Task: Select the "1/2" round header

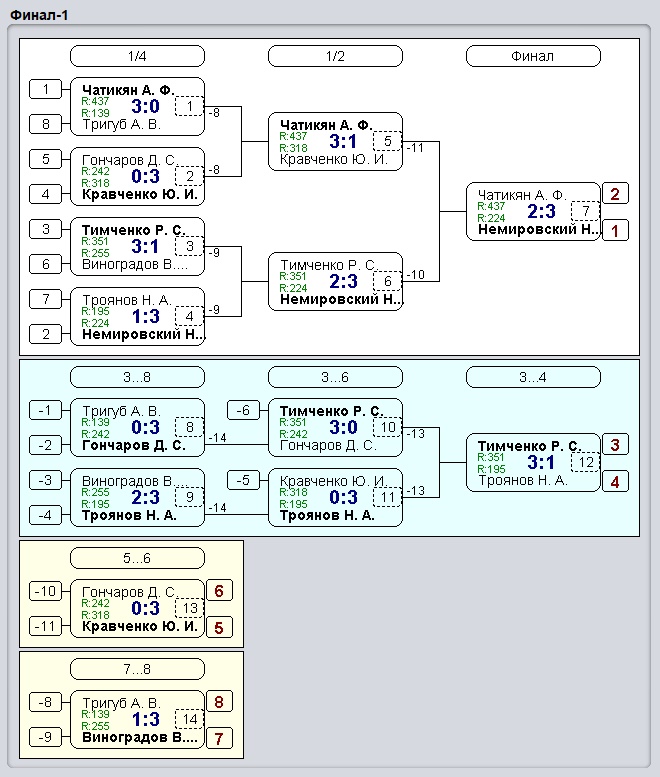Action: (335, 56)
